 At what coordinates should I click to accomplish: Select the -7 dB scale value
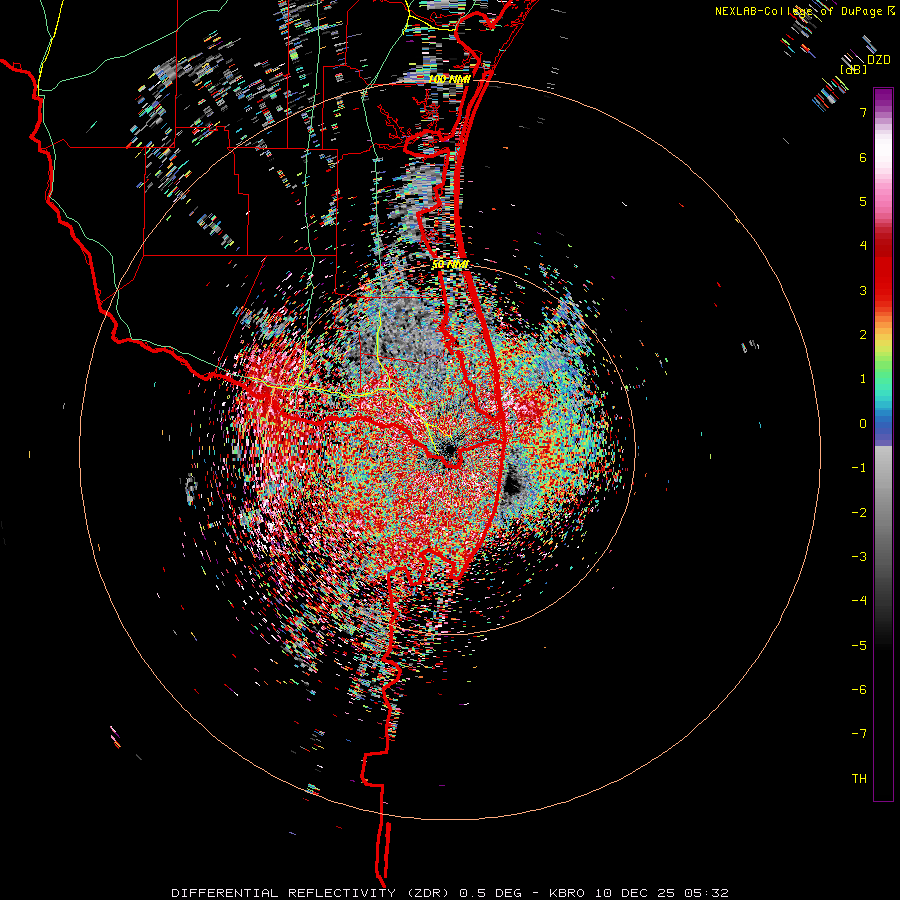[859, 734]
